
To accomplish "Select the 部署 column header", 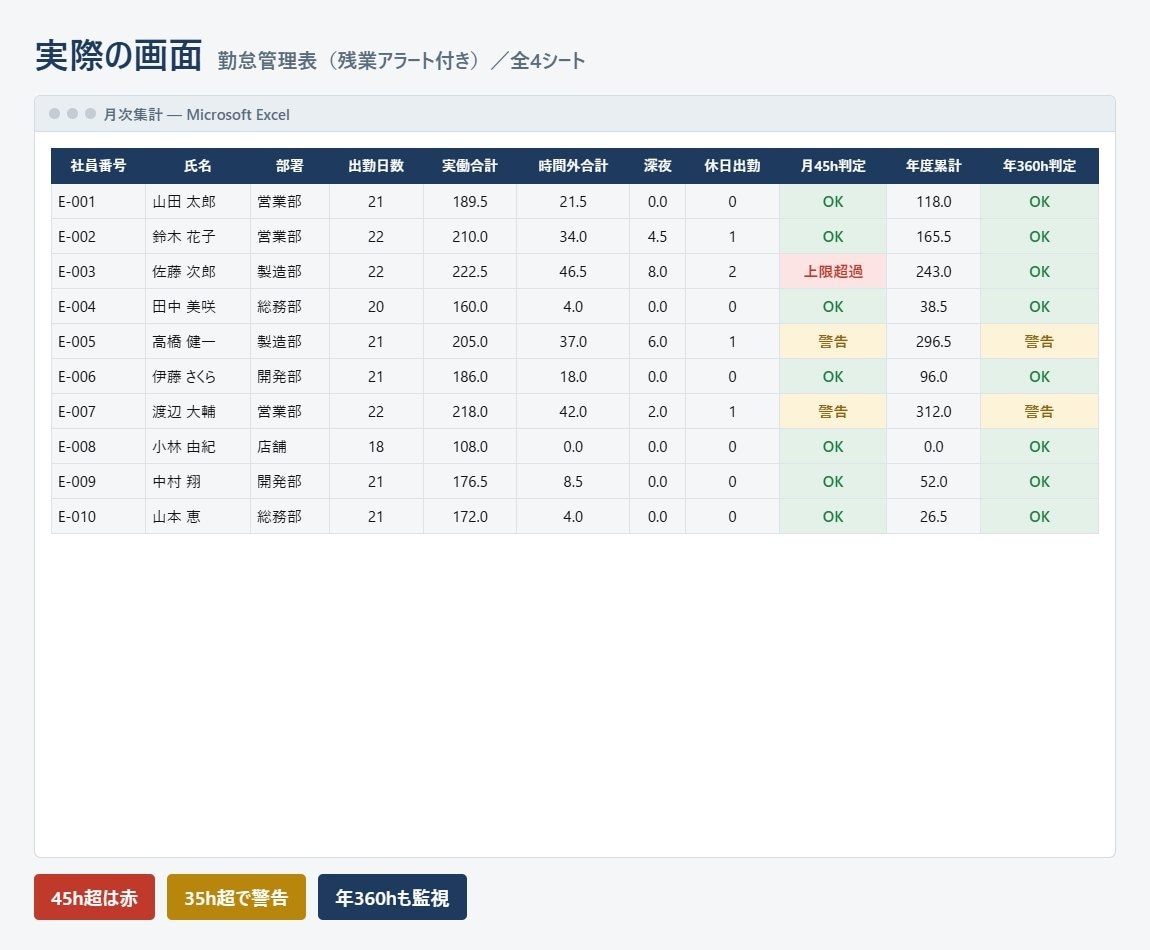I will (290, 166).
